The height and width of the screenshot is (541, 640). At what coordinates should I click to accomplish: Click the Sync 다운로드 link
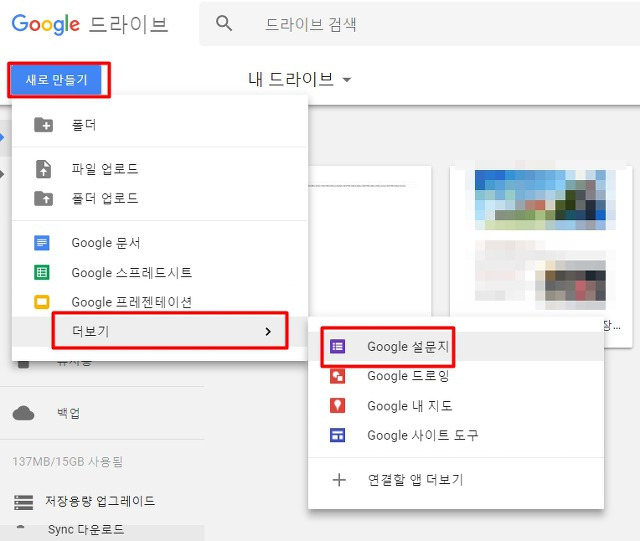click(86, 530)
